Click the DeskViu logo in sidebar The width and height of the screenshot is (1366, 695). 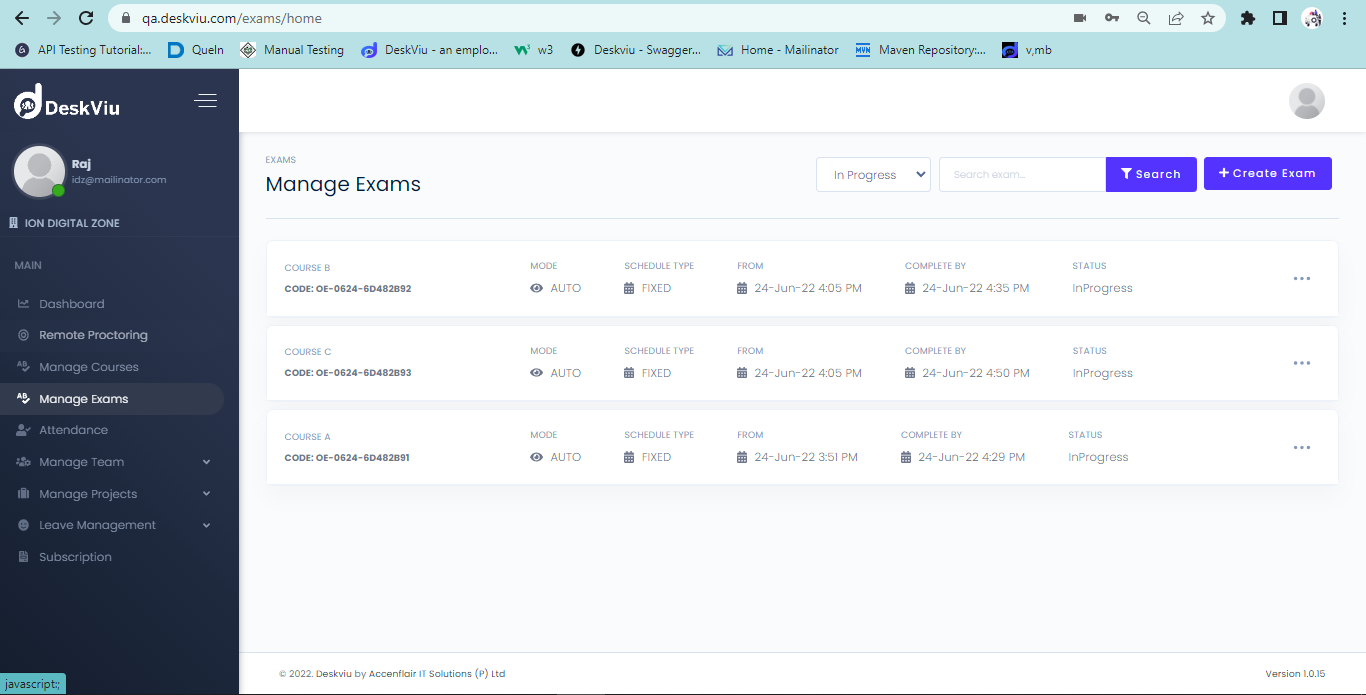[67, 102]
